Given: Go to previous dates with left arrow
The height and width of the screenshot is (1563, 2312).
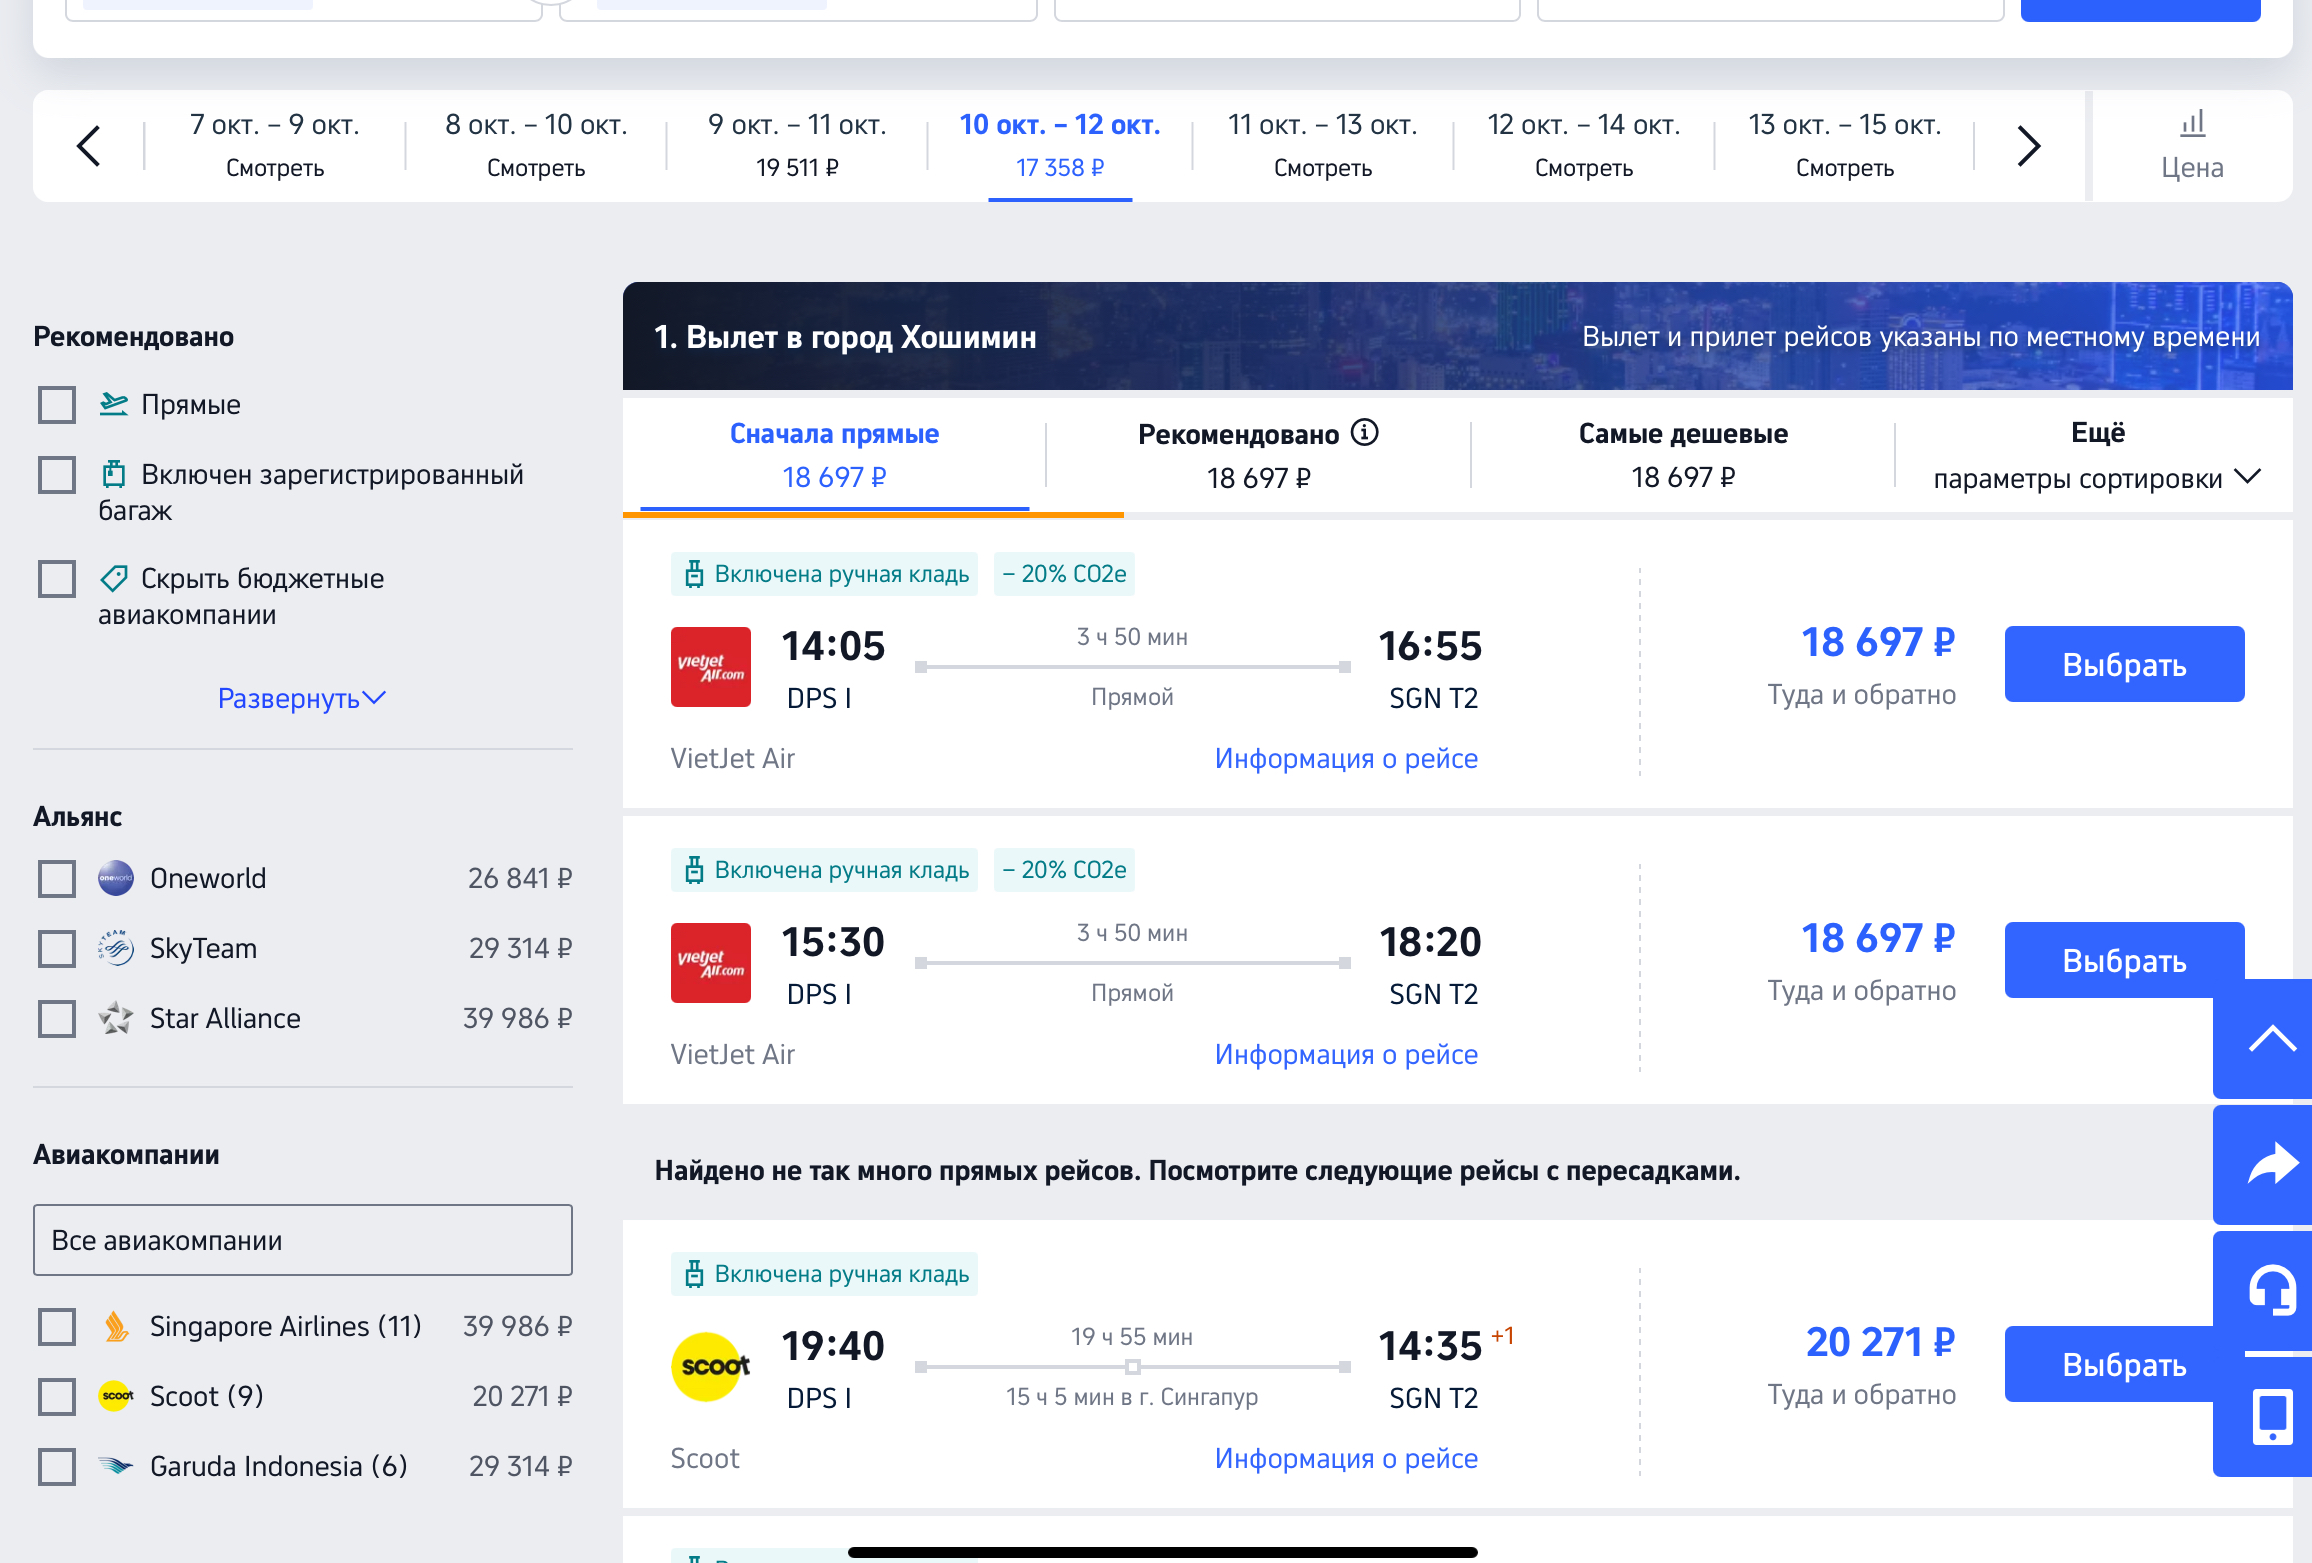Looking at the screenshot, I should (88, 146).
